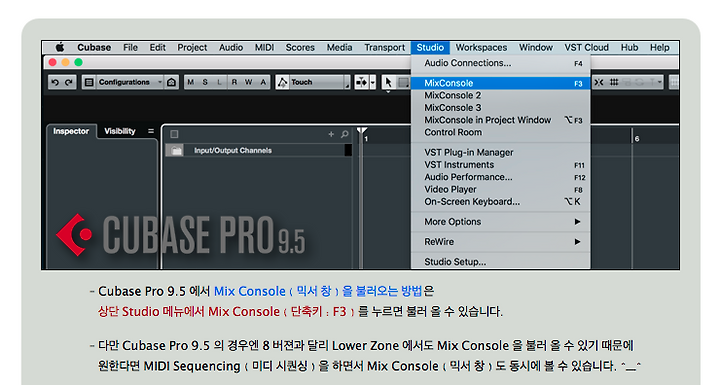
Task: Open the snap type dropdown arrow
Action: click(660, 82)
